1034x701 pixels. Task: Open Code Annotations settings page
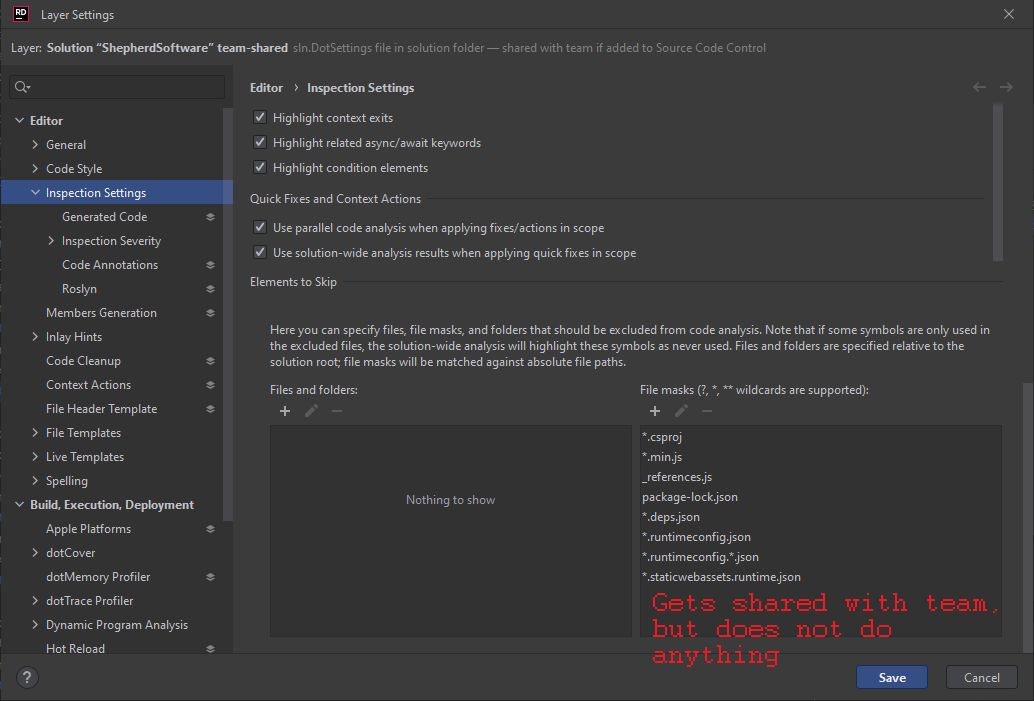point(110,265)
